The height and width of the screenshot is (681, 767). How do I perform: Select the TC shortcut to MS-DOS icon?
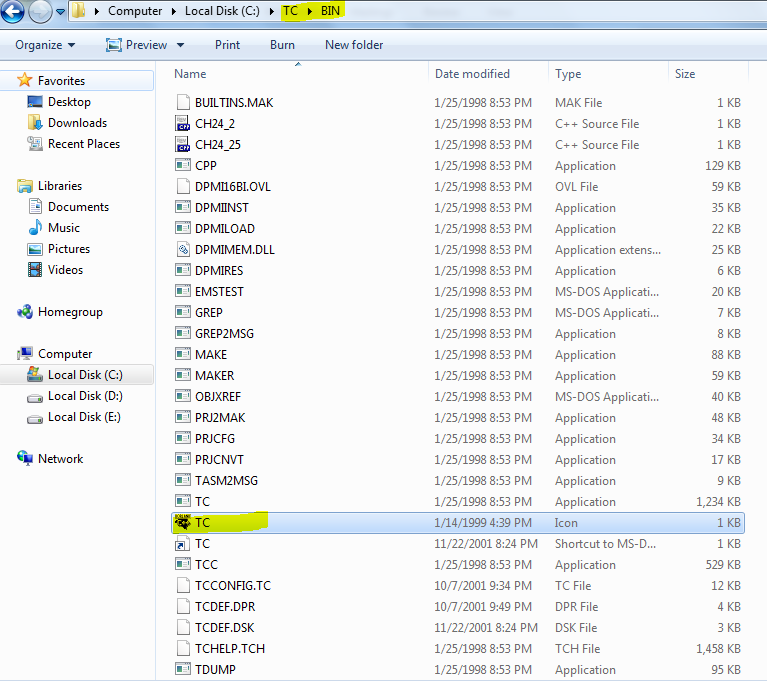click(183, 544)
